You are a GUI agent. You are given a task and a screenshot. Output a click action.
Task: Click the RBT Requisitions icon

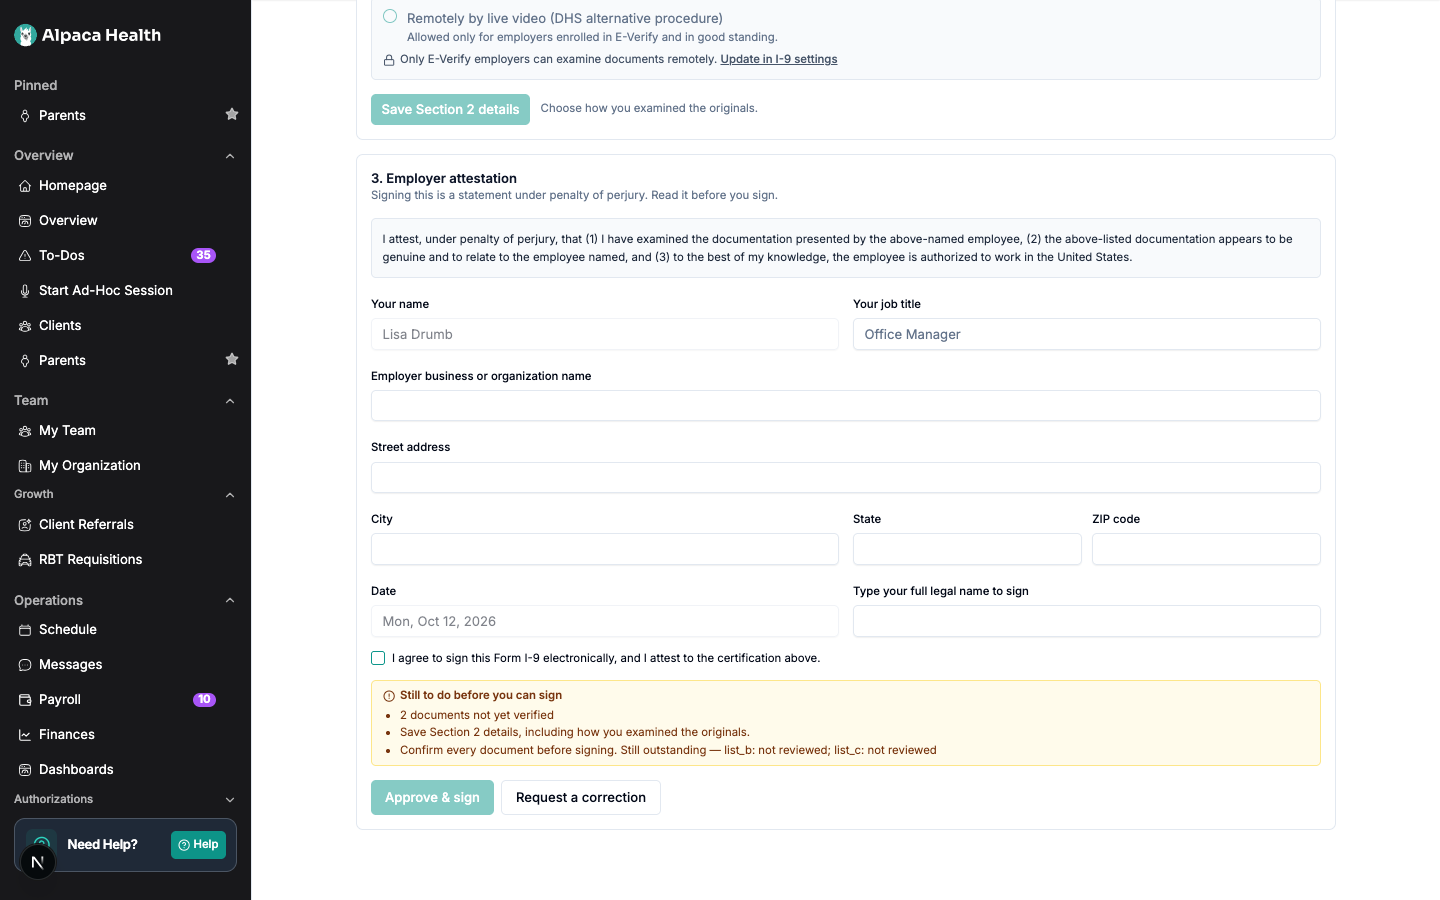pyautogui.click(x=25, y=560)
